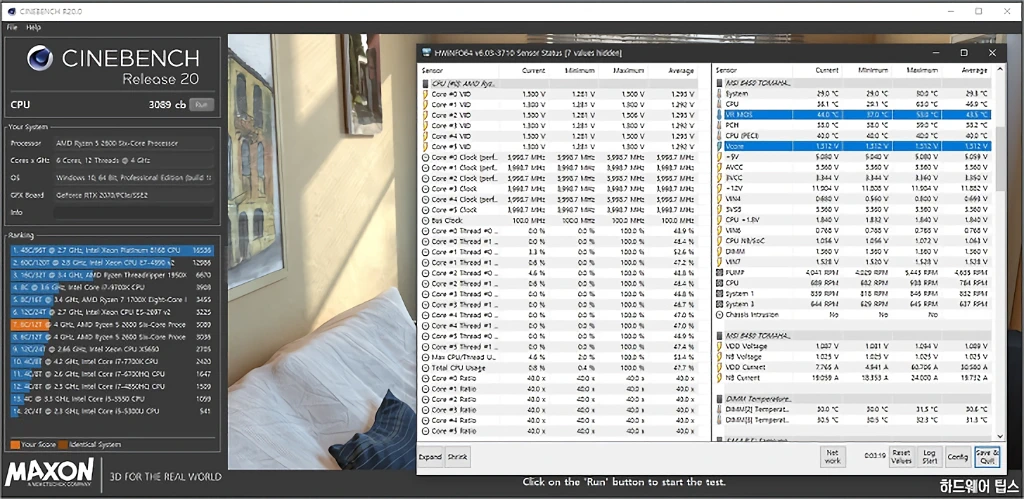Click the Total CPU Usage row icon
The height and width of the screenshot is (499, 1024).
pyautogui.click(x=426, y=368)
